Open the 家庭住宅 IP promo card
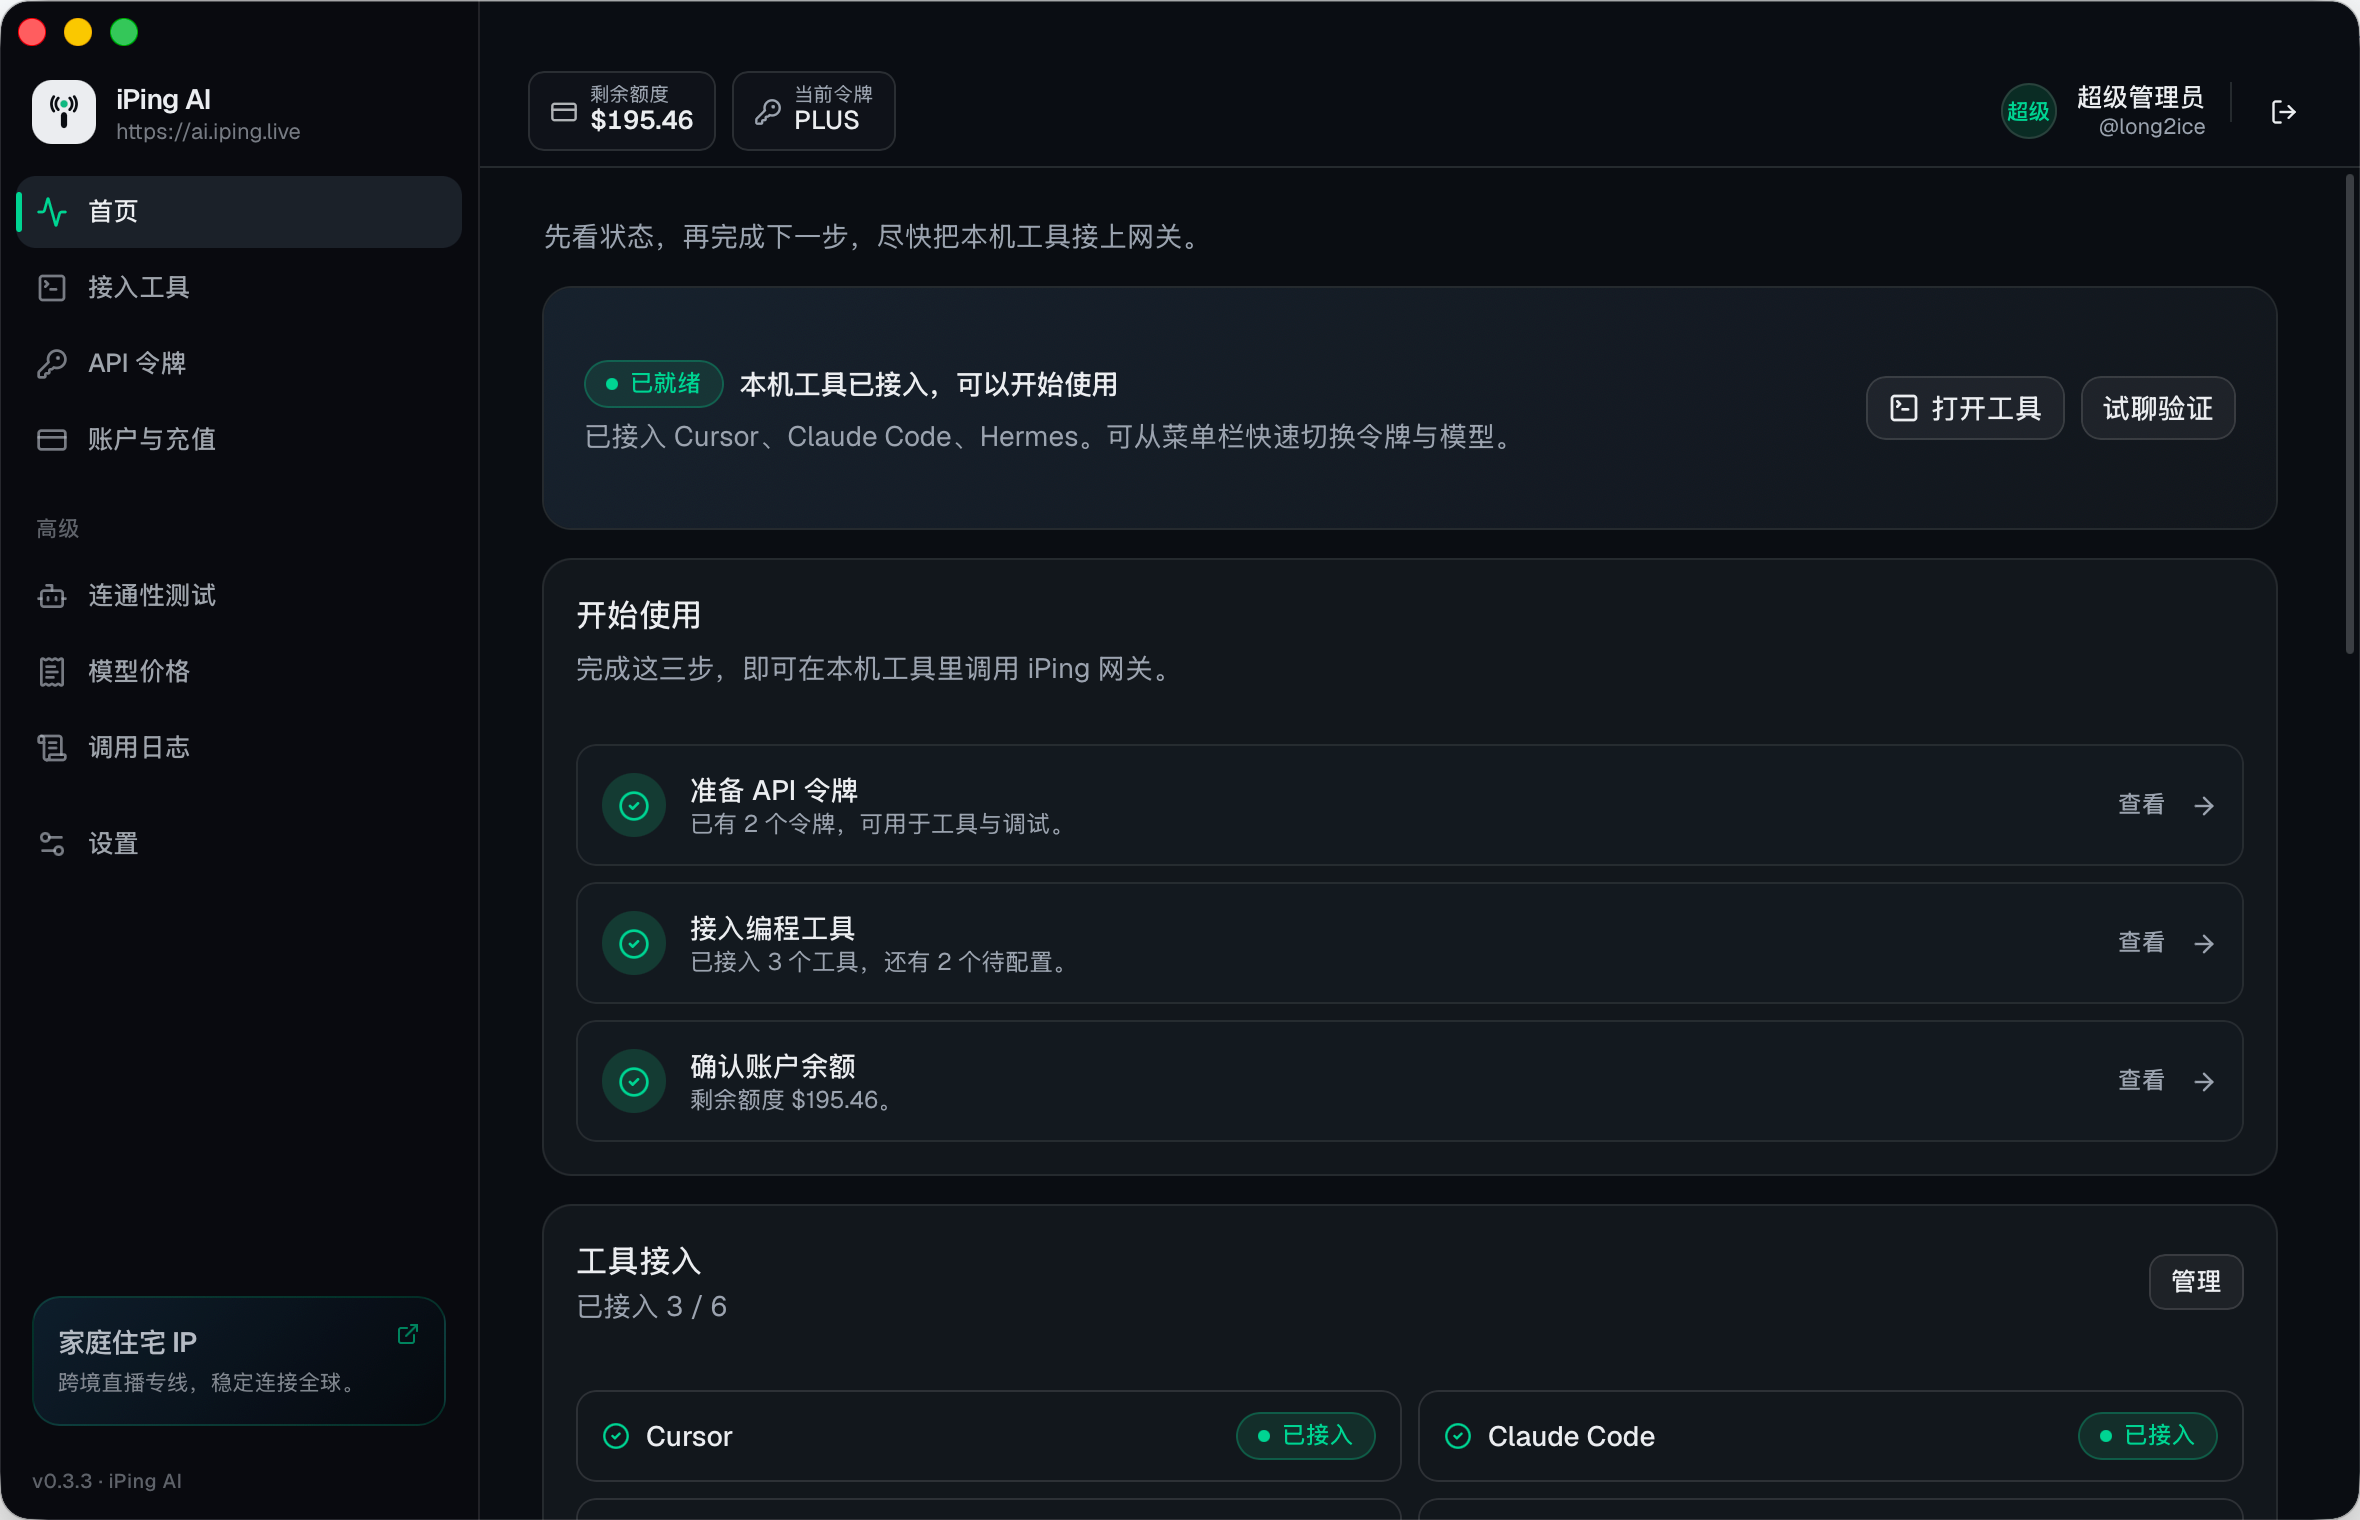The height and width of the screenshot is (1520, 2360). coord(239,1361)
